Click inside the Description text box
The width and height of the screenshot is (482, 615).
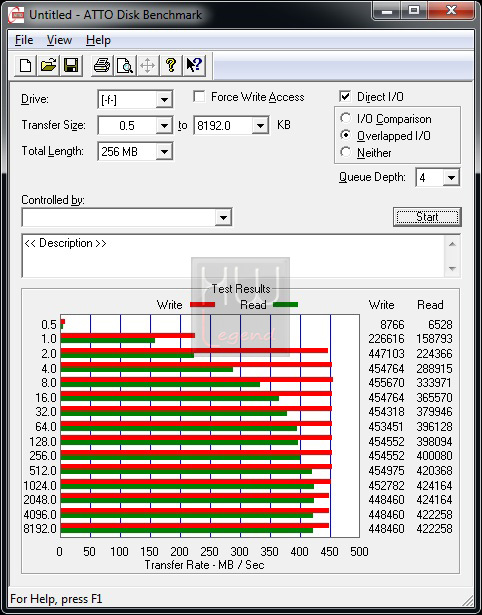[x=233, y=255]
